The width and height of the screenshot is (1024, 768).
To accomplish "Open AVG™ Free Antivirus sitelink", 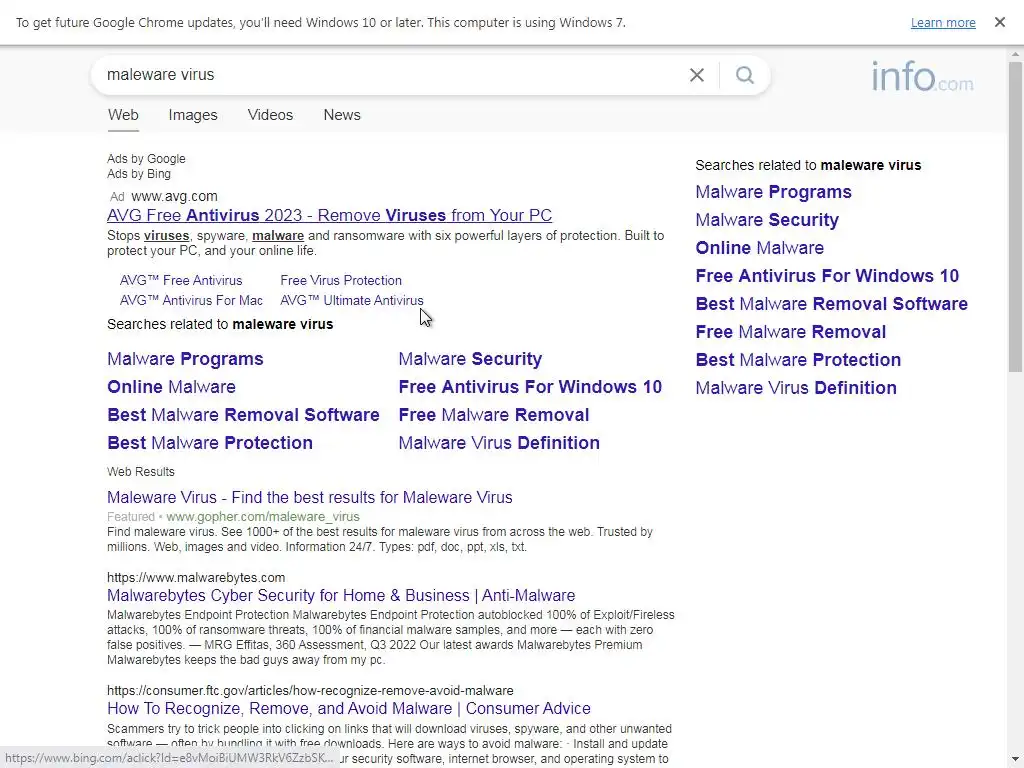I will 181,280.
